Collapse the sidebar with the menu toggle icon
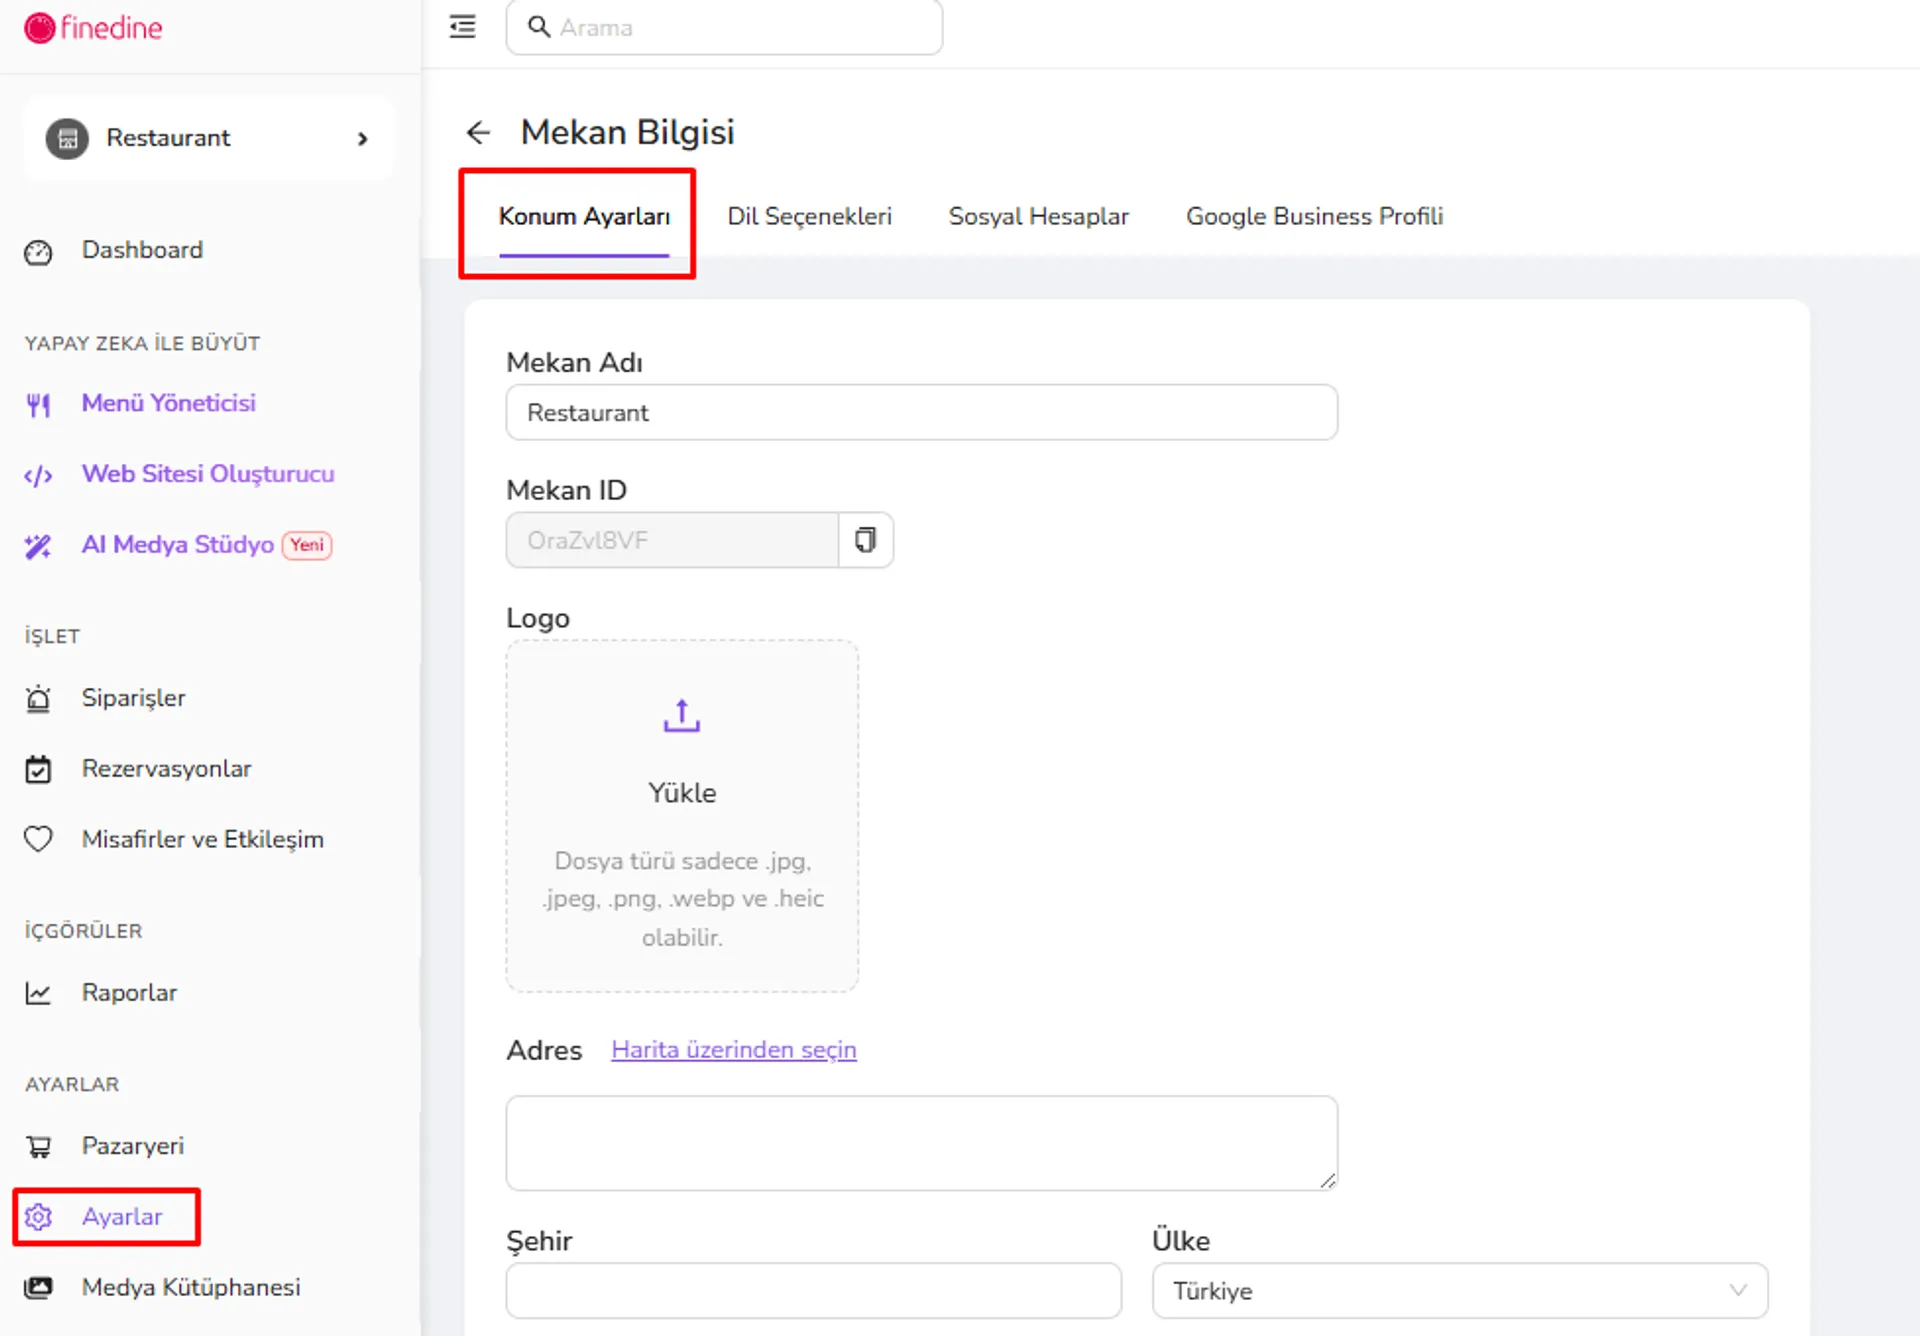The image size is (1920, 1336). tap(462, 27)
